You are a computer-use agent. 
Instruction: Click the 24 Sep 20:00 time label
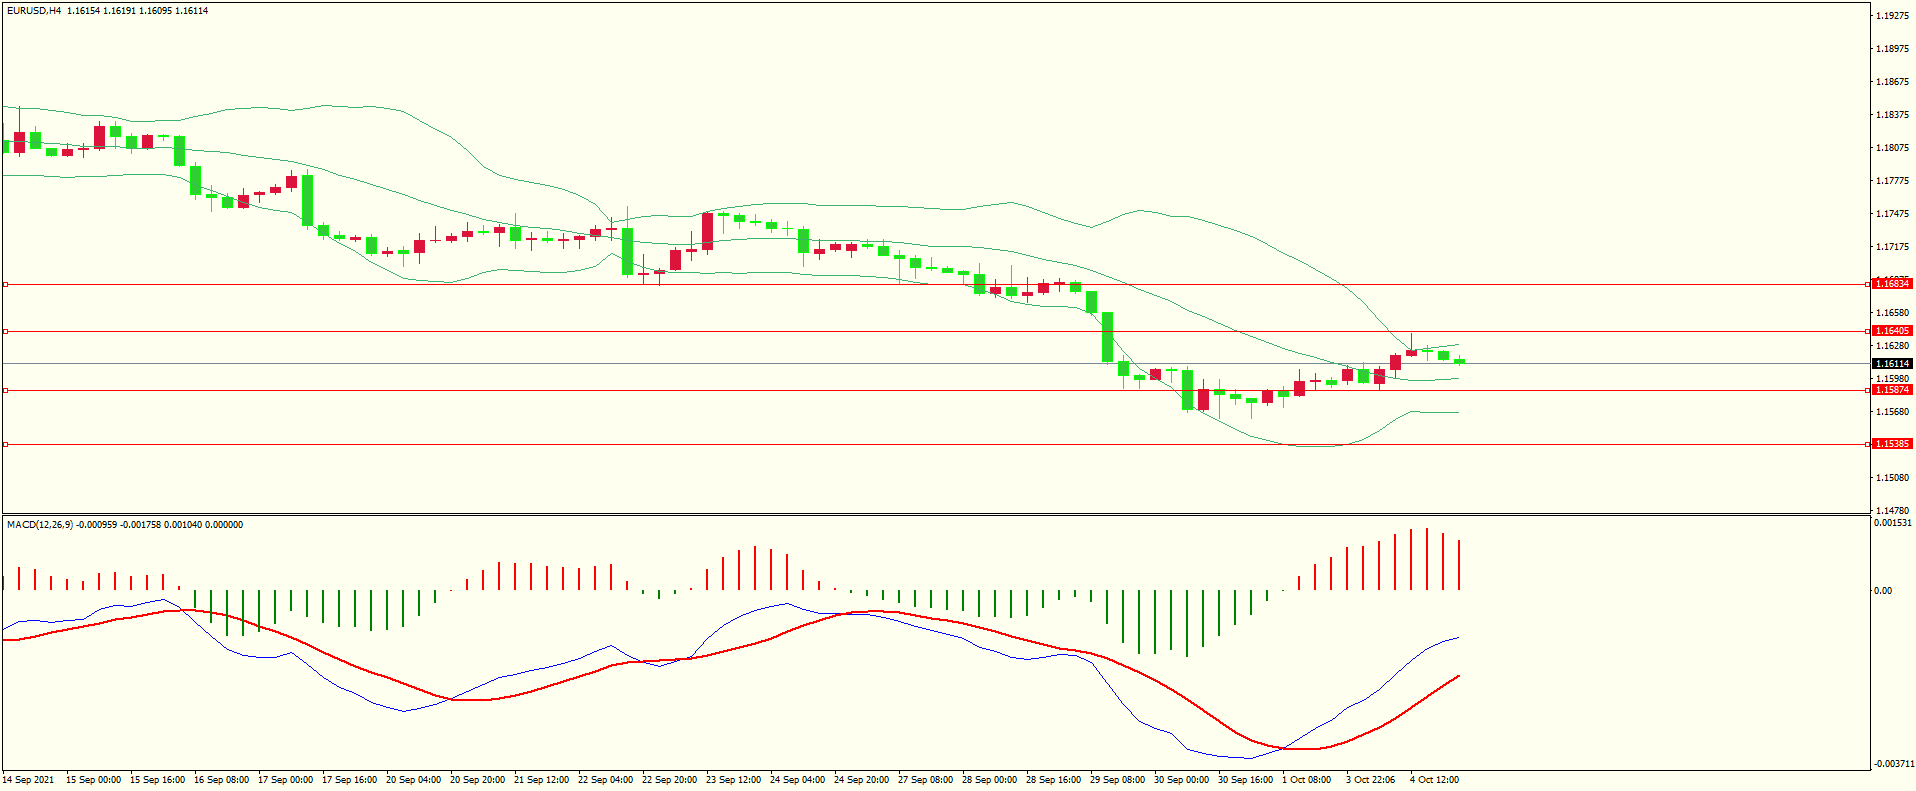tap(861, 780)
